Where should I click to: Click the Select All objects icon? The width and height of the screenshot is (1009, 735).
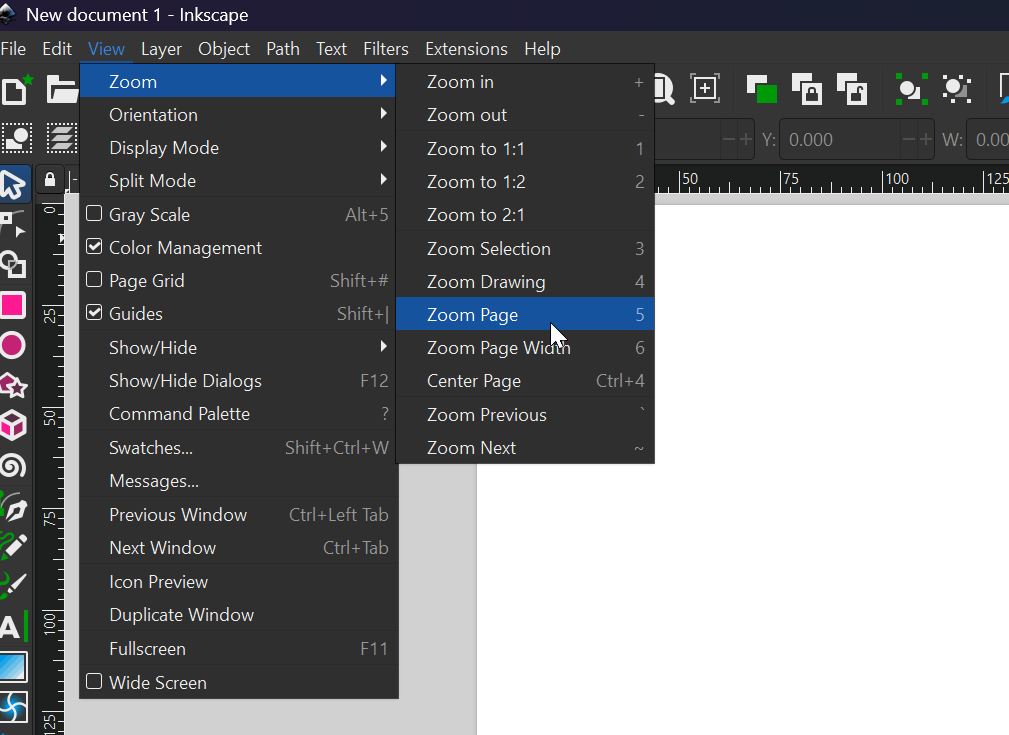point(17,138)
